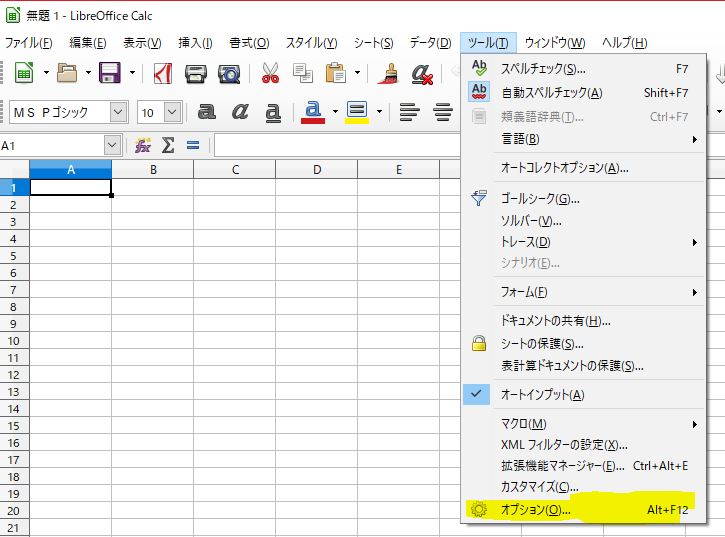Open New document dropdown arrow
This screenshot has width=725, height=537.
click(x=46, y=73)
